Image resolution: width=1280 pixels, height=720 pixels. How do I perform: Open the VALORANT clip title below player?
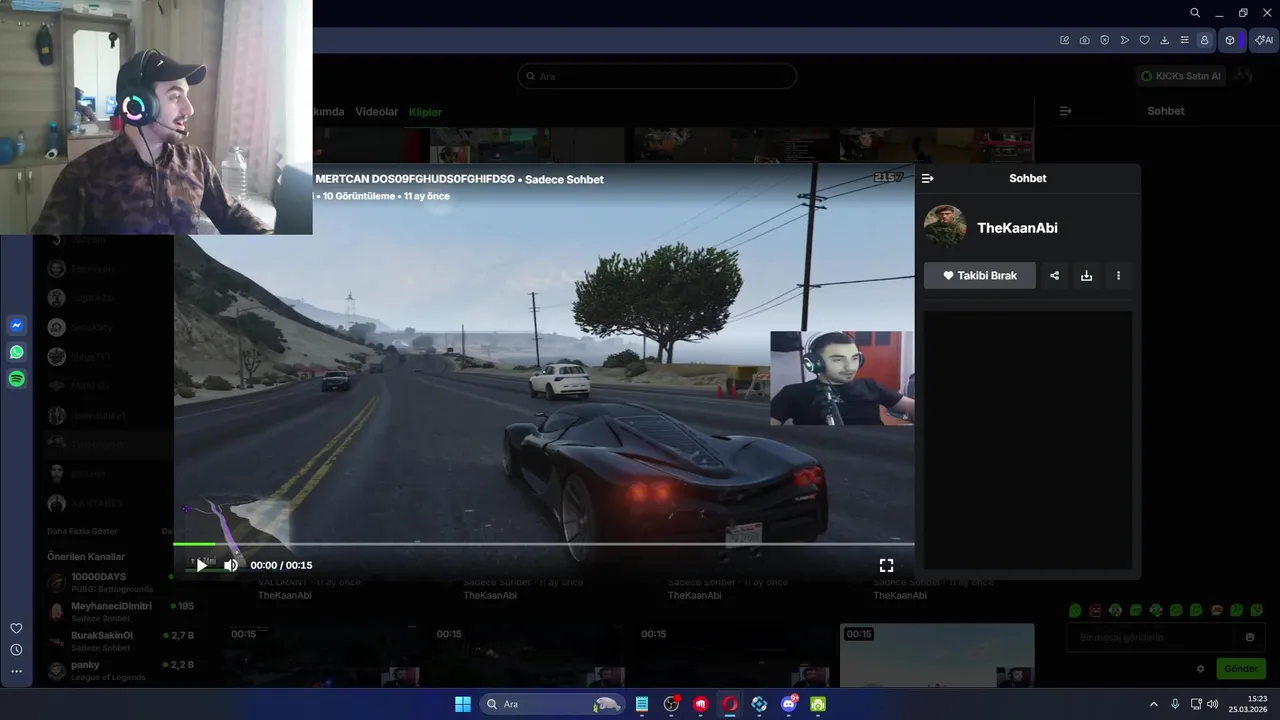pyautogui.click(x=309, y=582)
